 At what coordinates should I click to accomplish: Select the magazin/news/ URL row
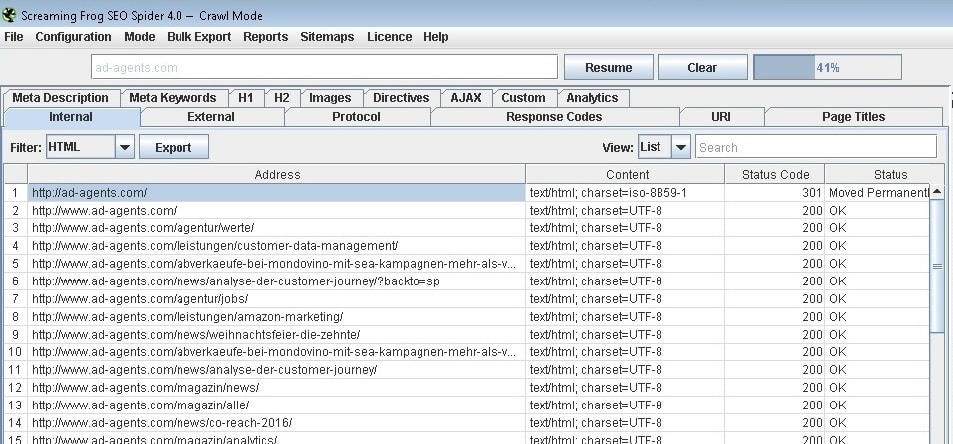277,388
